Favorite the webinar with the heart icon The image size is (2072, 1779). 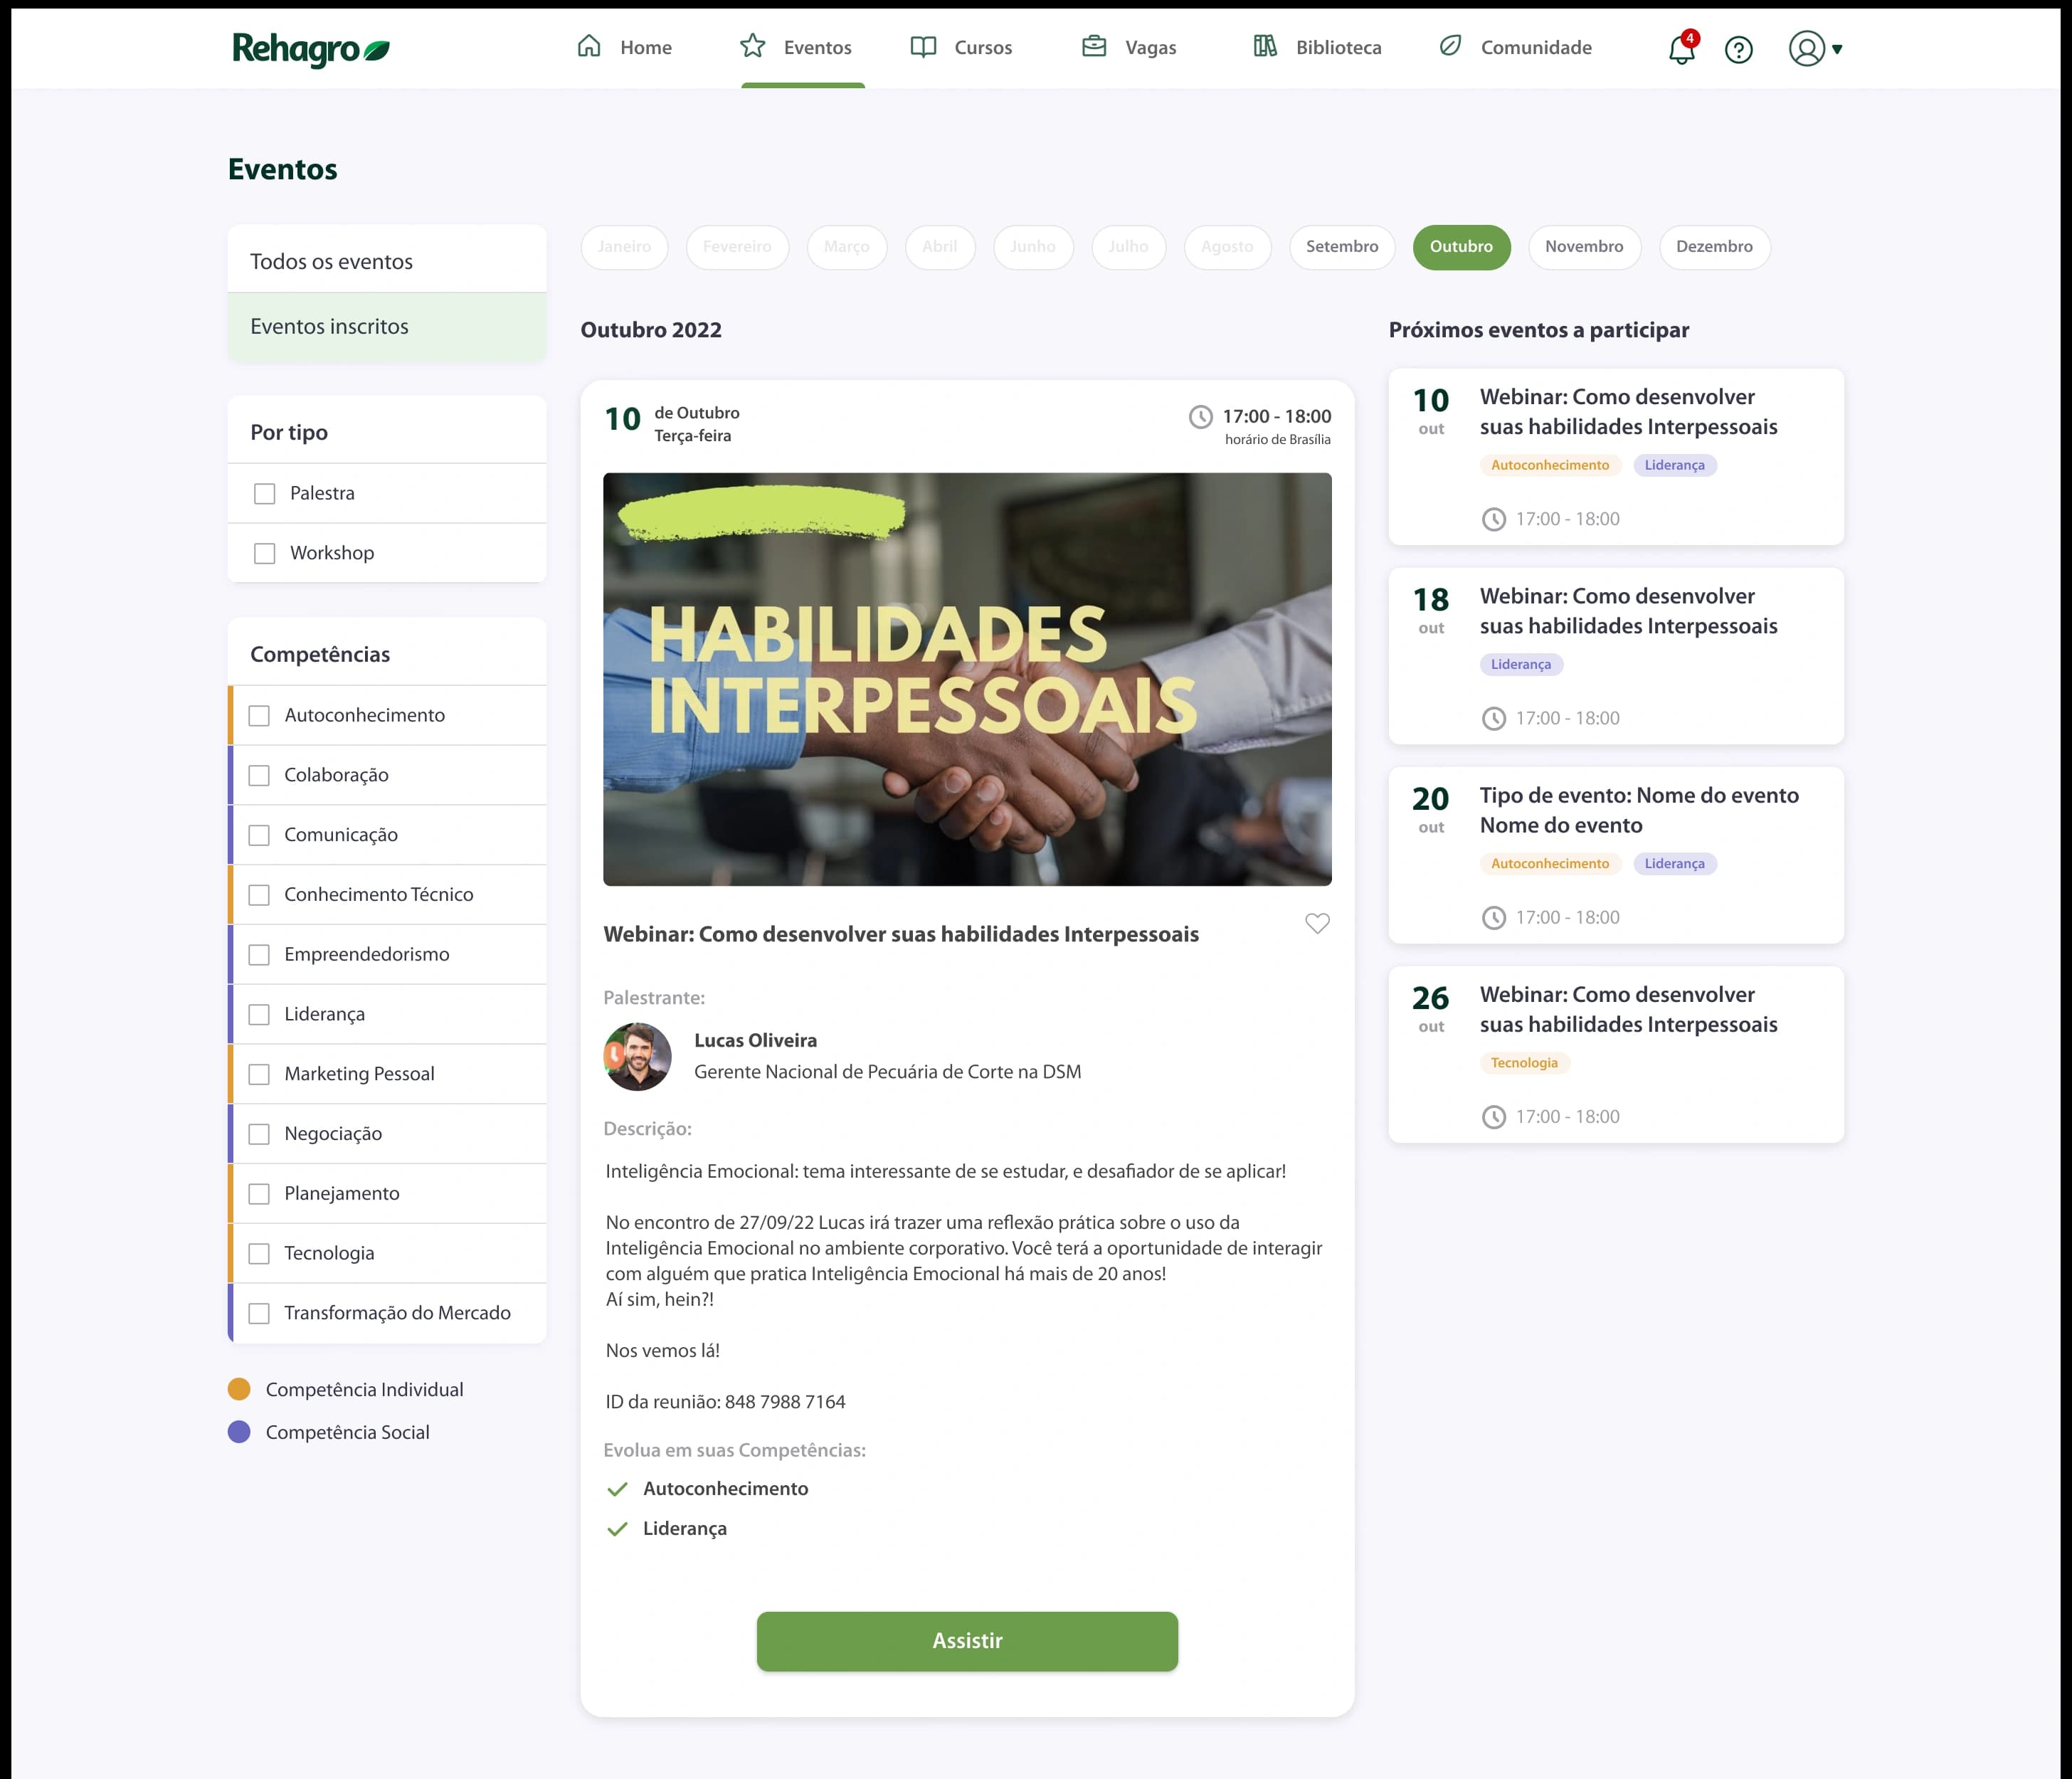tap(1317, 923)
